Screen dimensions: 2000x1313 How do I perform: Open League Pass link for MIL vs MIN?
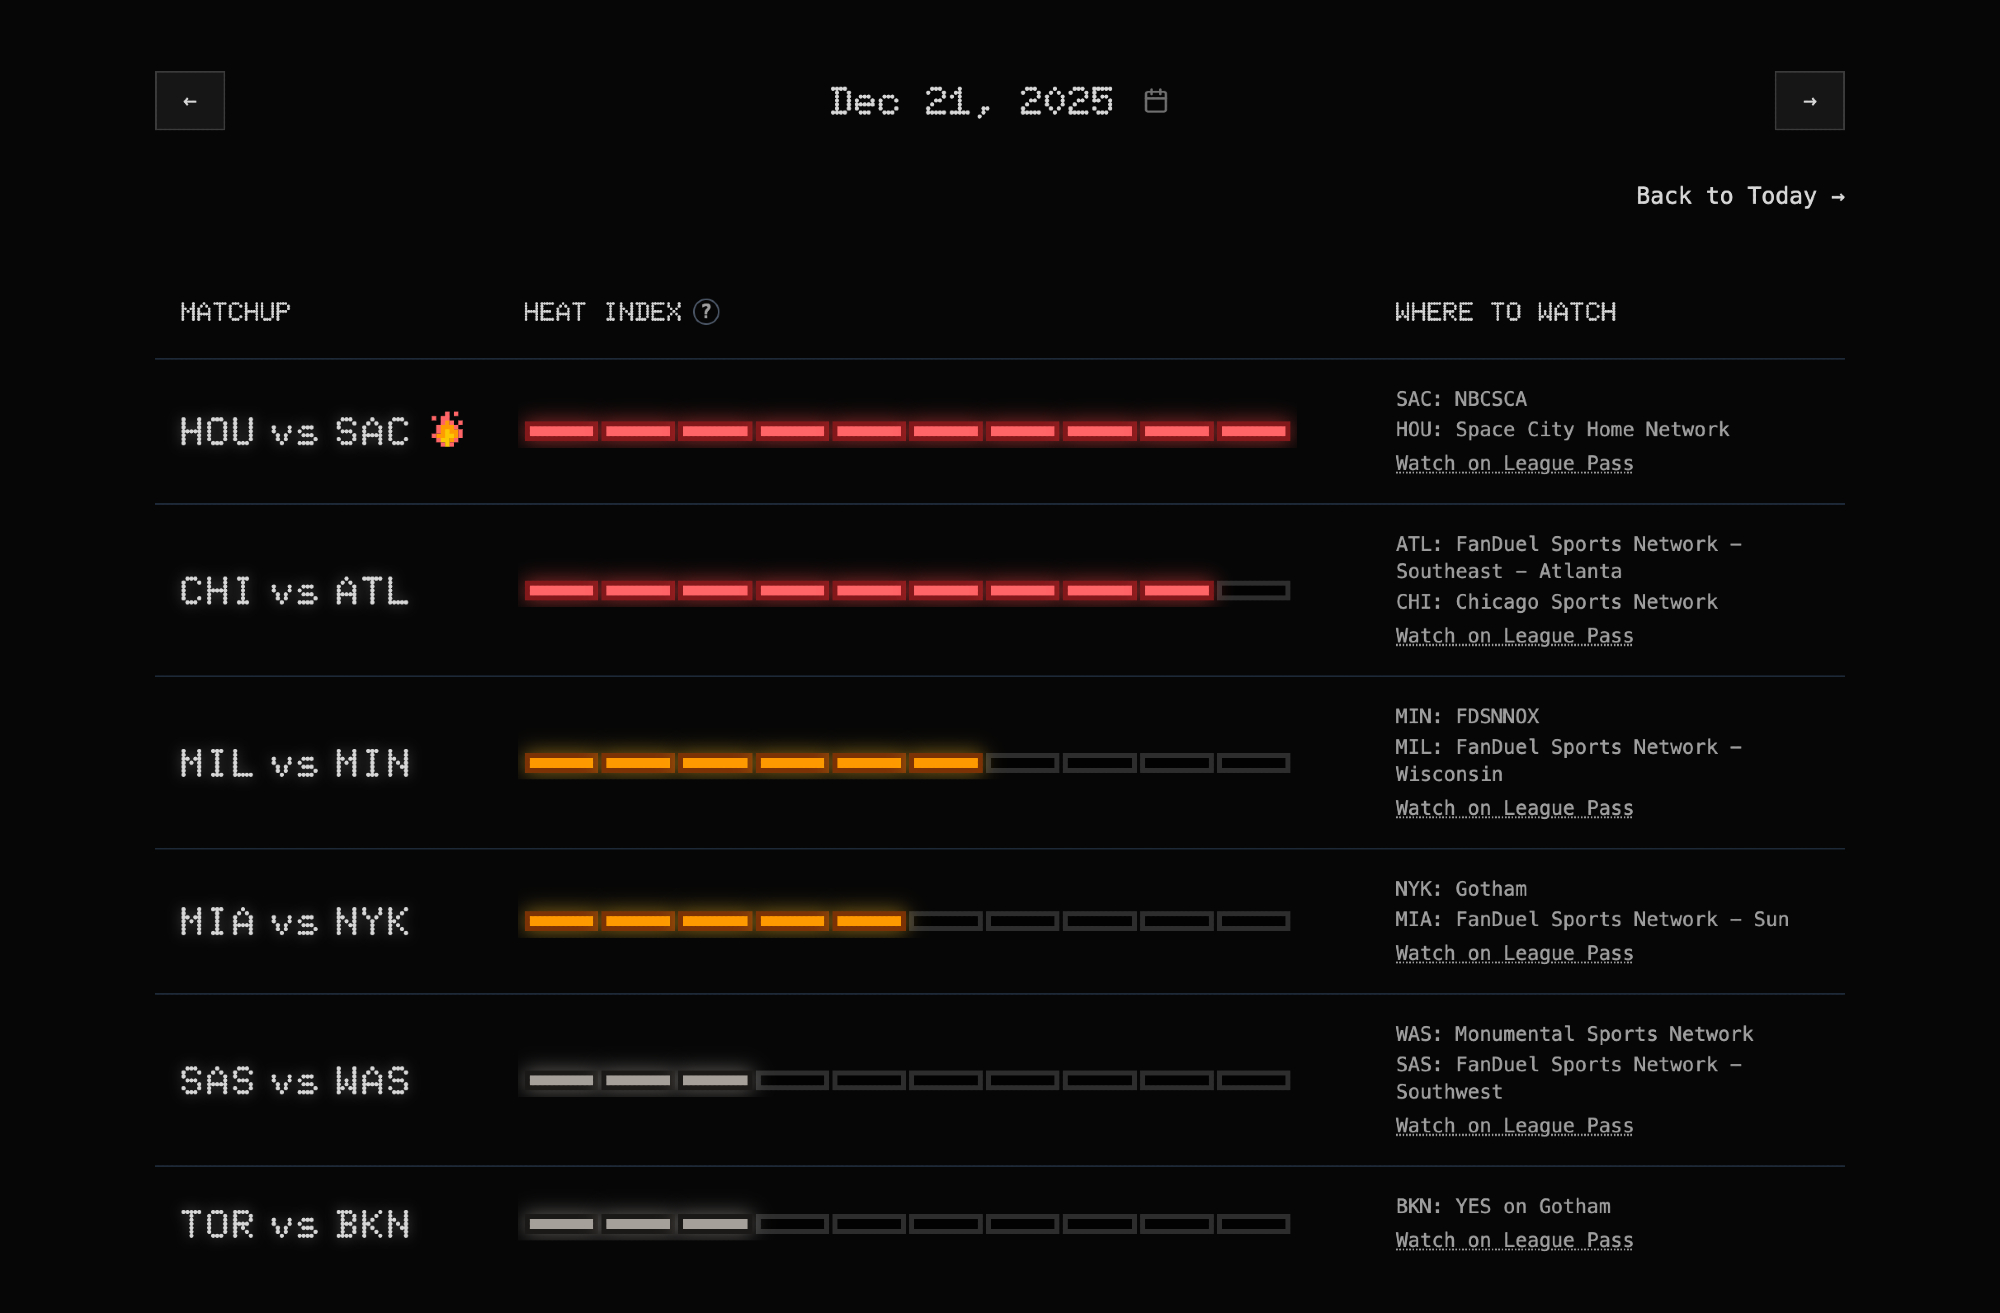click(x=1514, y=808)
